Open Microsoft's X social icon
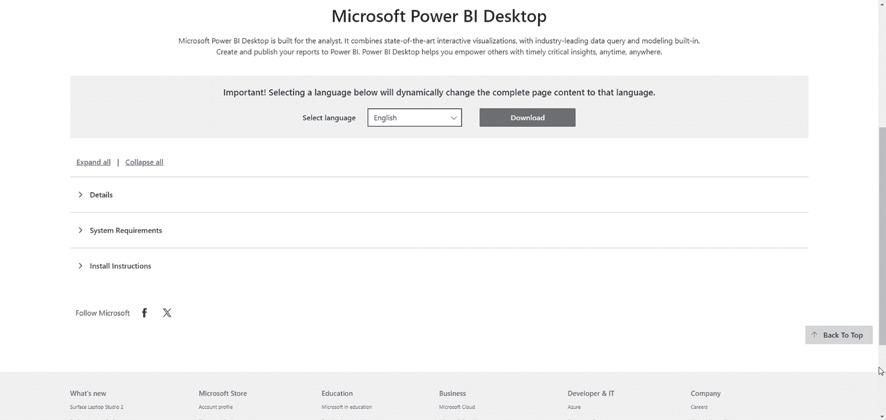The image size is (886, 420). point(167,313)
